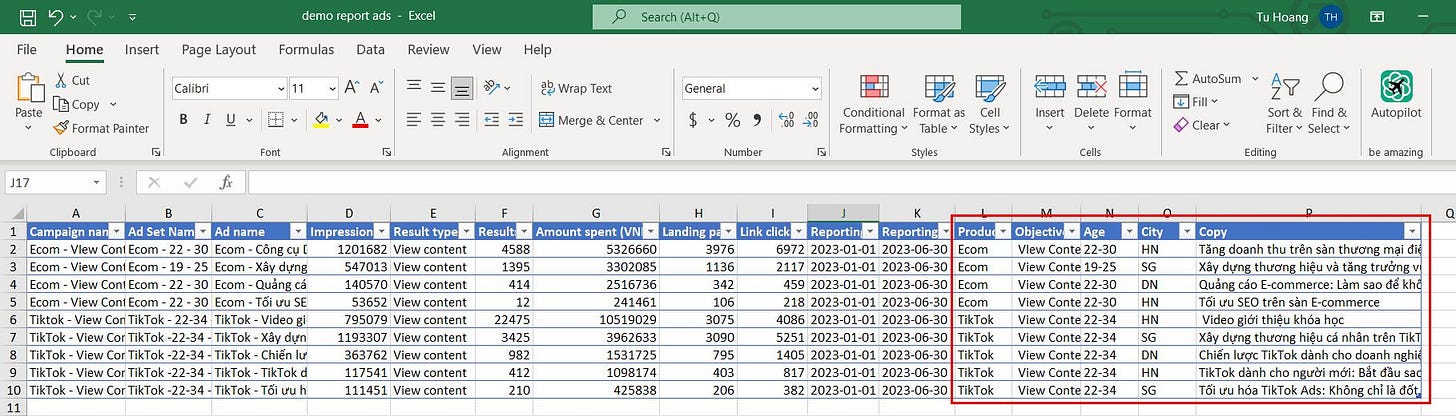
Task: Open the File tab
Action: 27,49
